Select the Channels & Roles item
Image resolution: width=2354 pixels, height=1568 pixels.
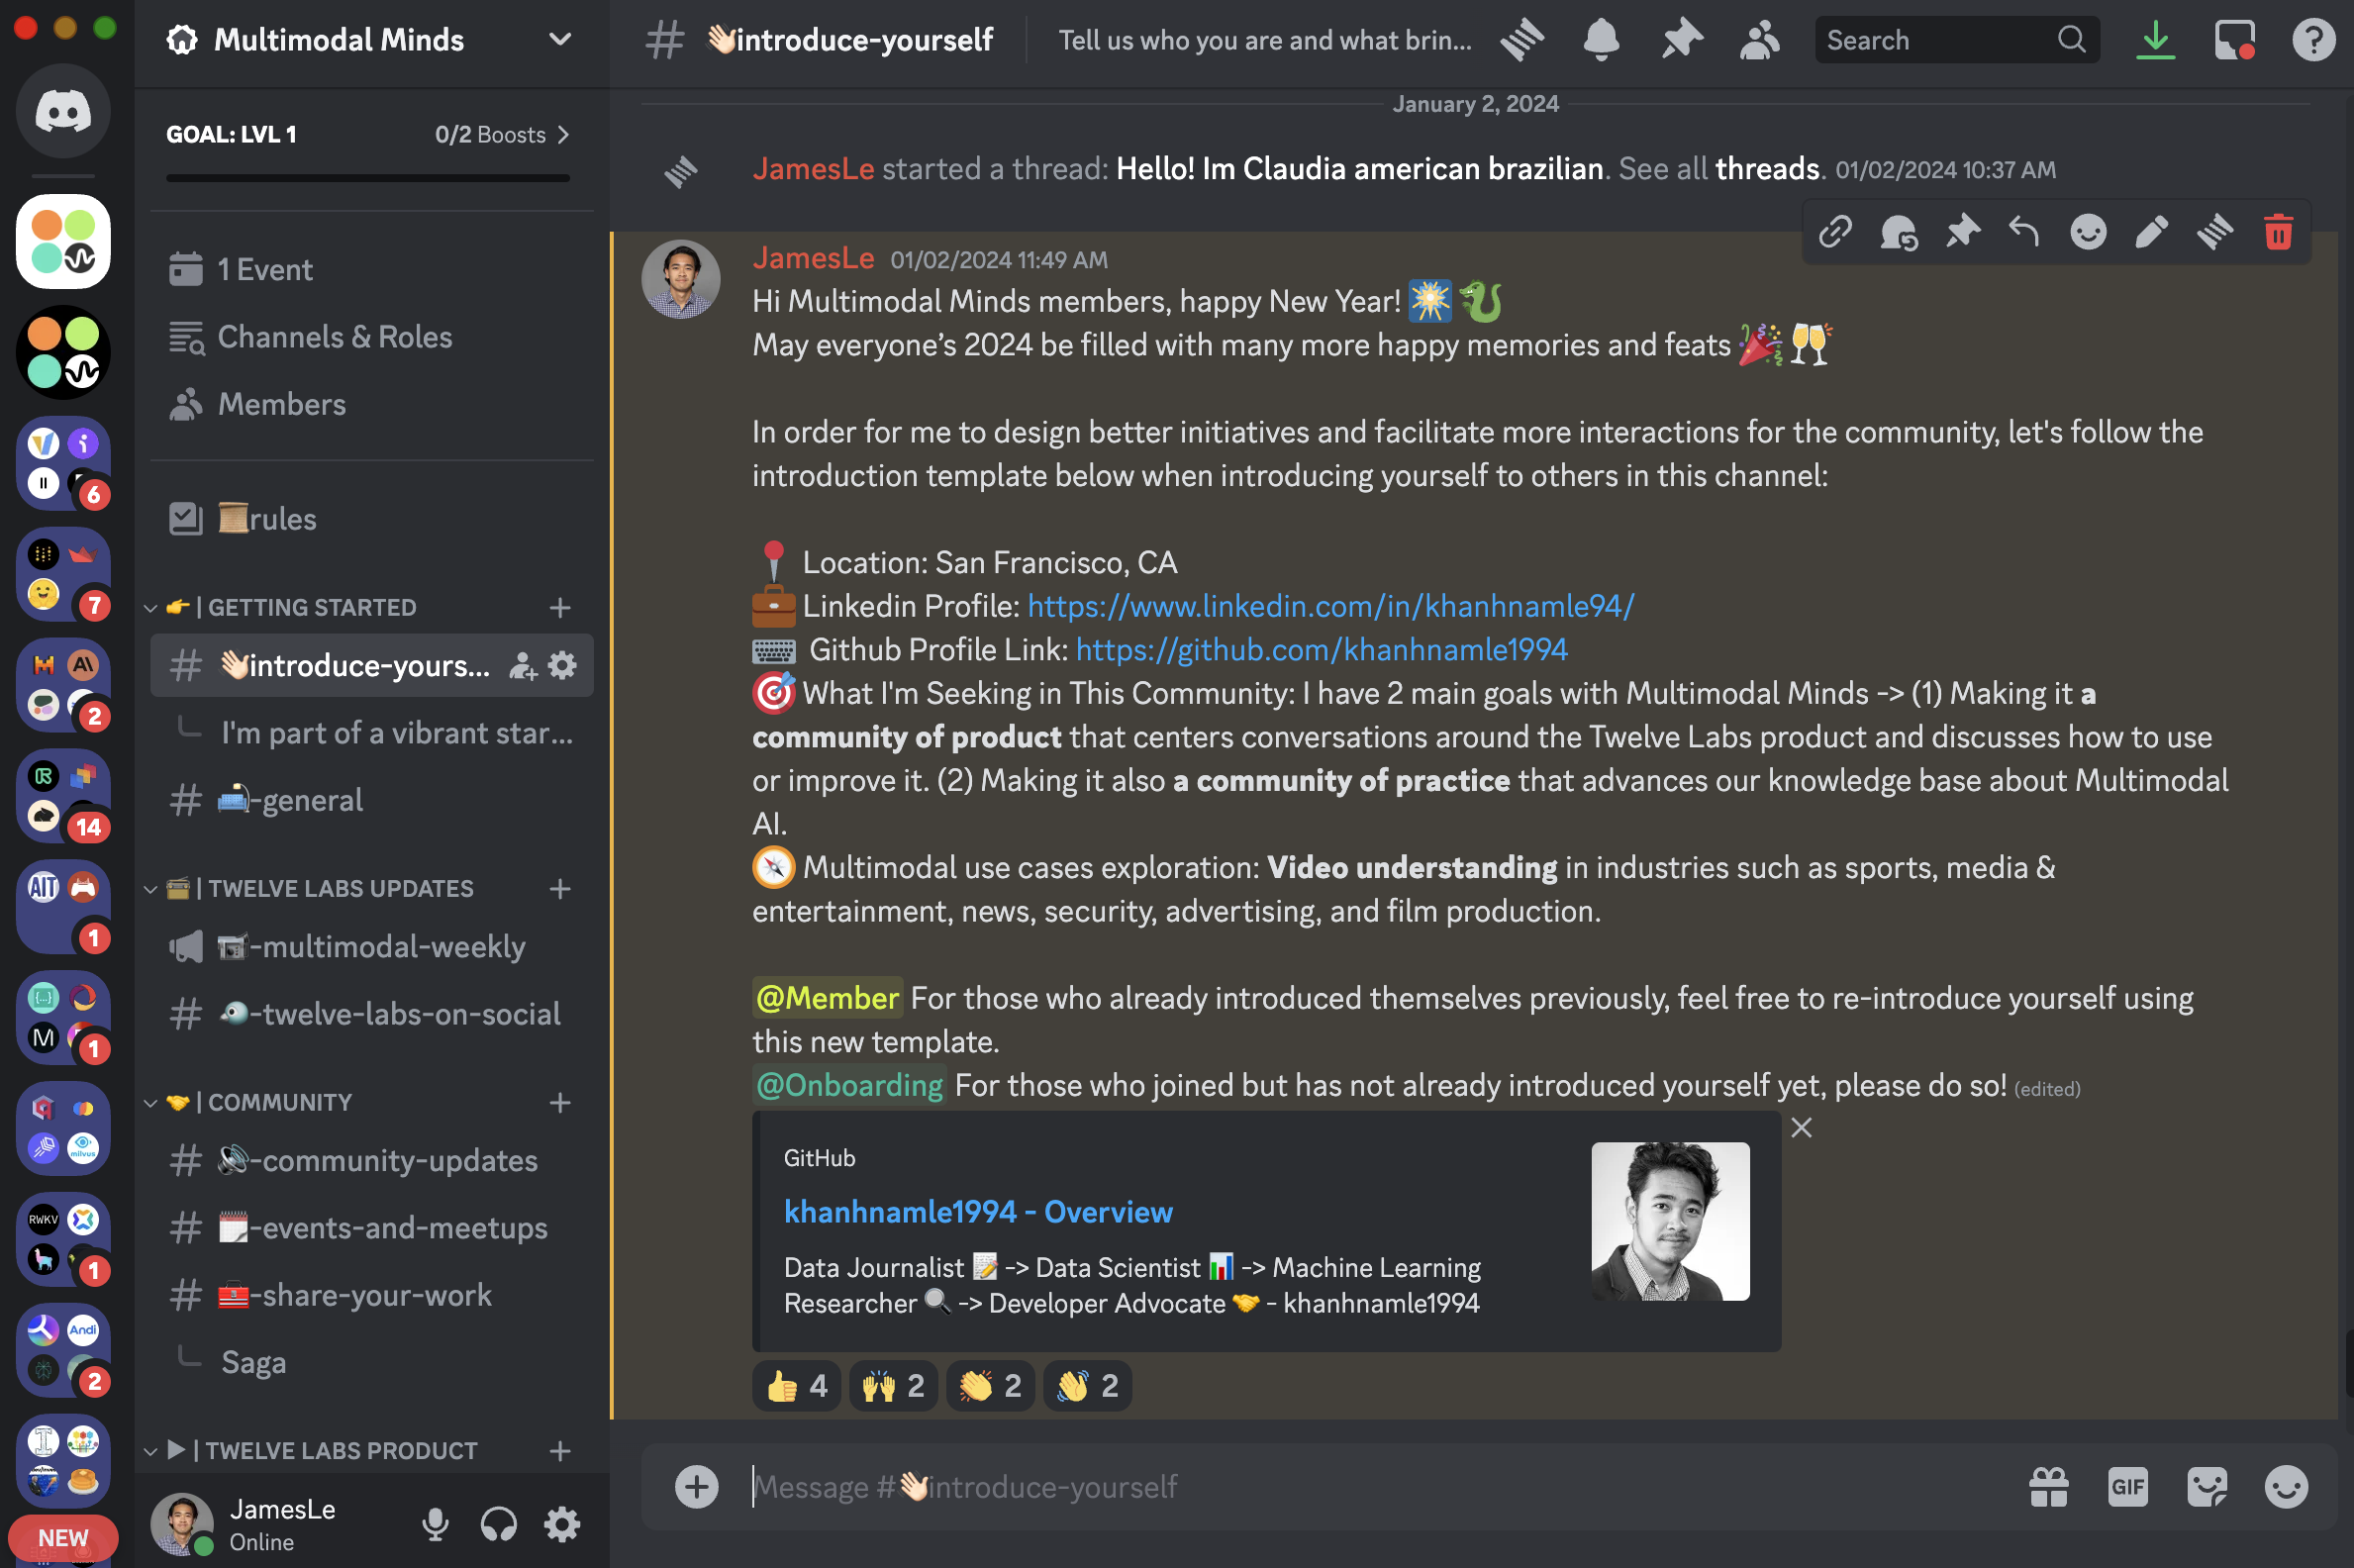[334, 337]
